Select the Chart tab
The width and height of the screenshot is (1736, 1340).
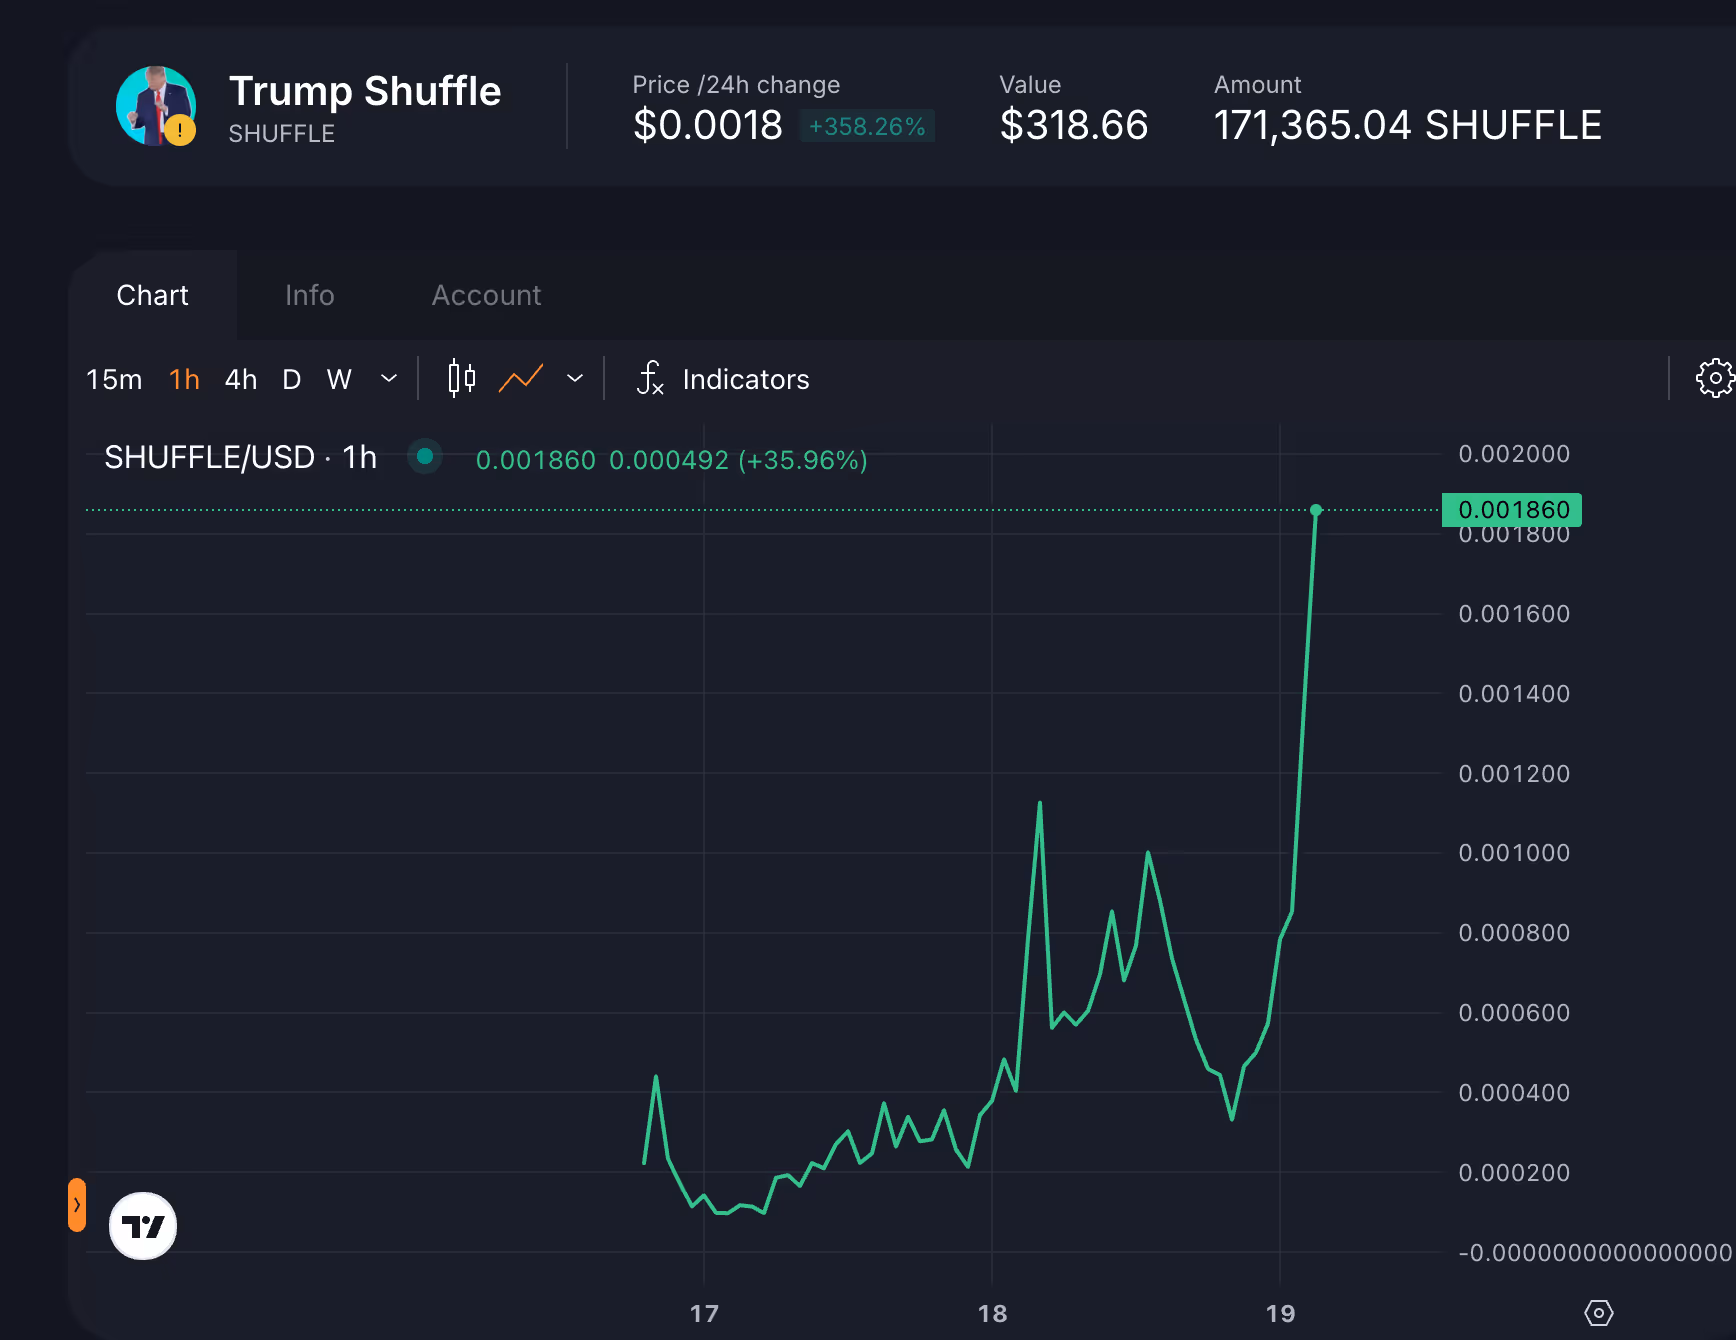pos(152,295)
